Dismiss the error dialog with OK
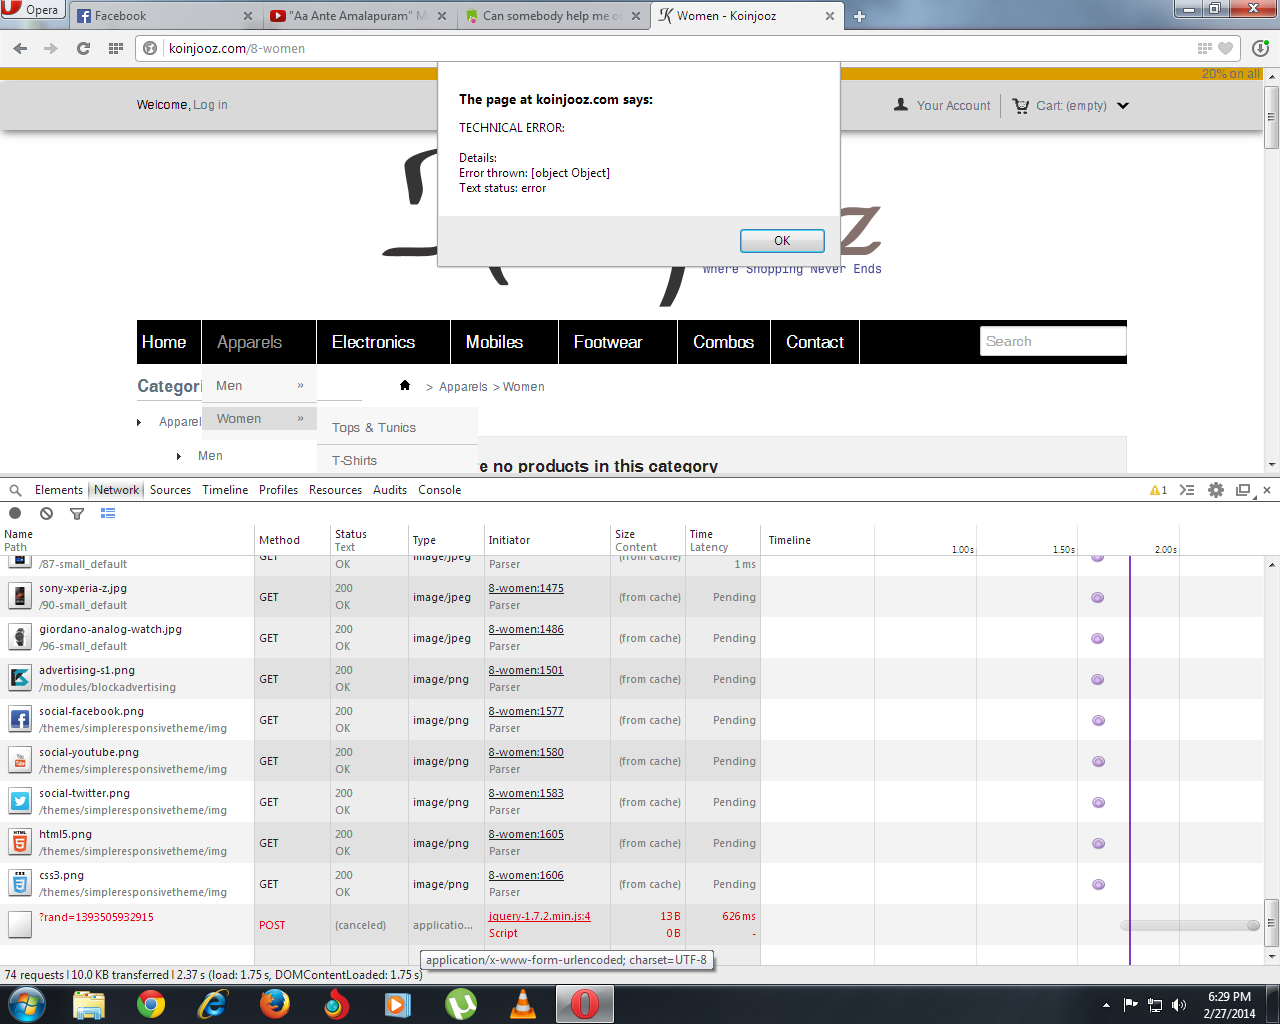The width and height of the screenshot is (1280, 1024). 782,241
